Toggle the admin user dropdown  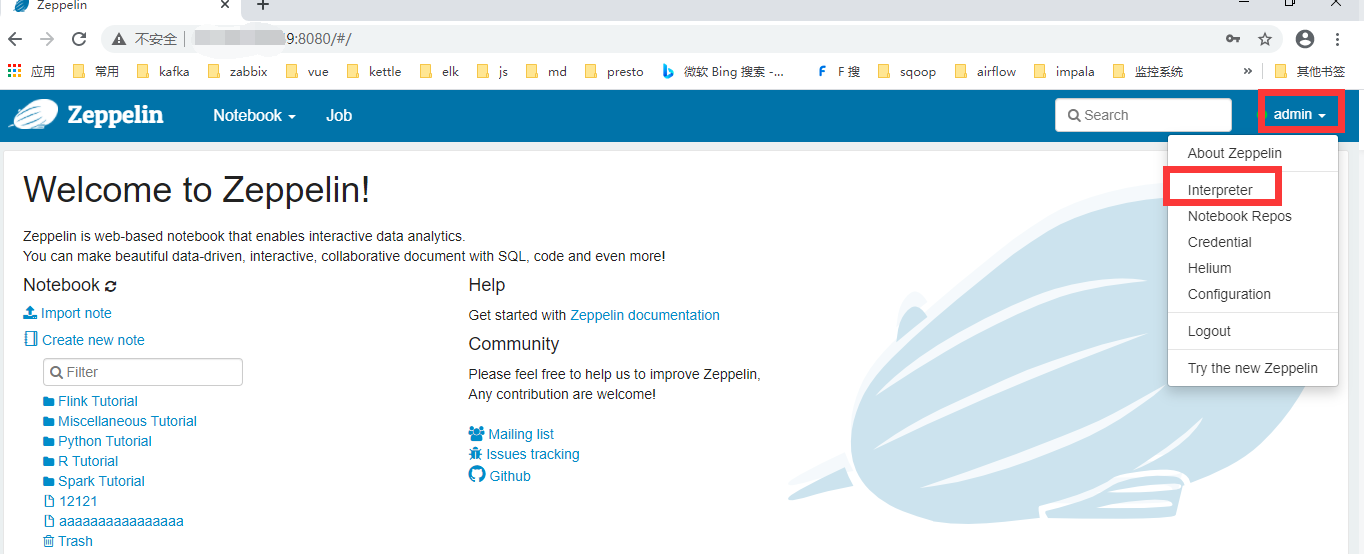click(1299, 114)
